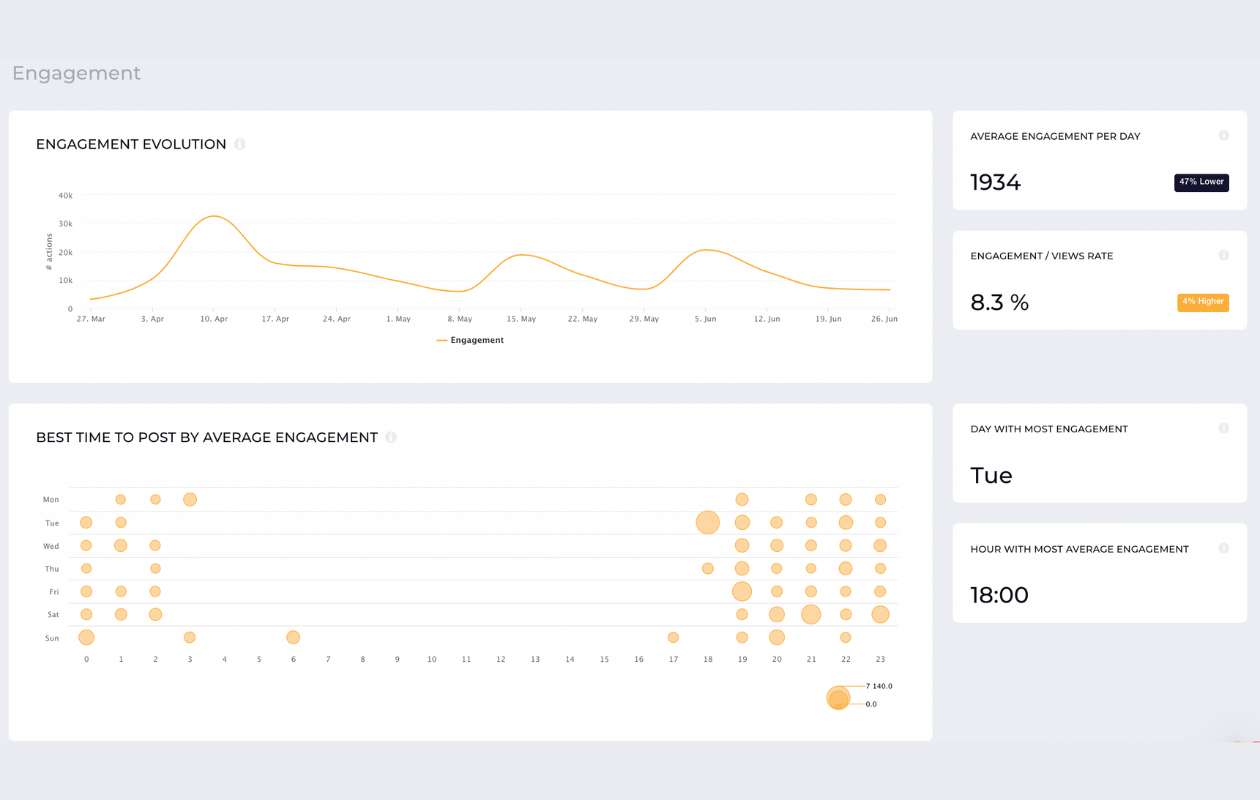
Task: Click the 7 140.0 bubble legend value
Action: [x=879, y=686]
